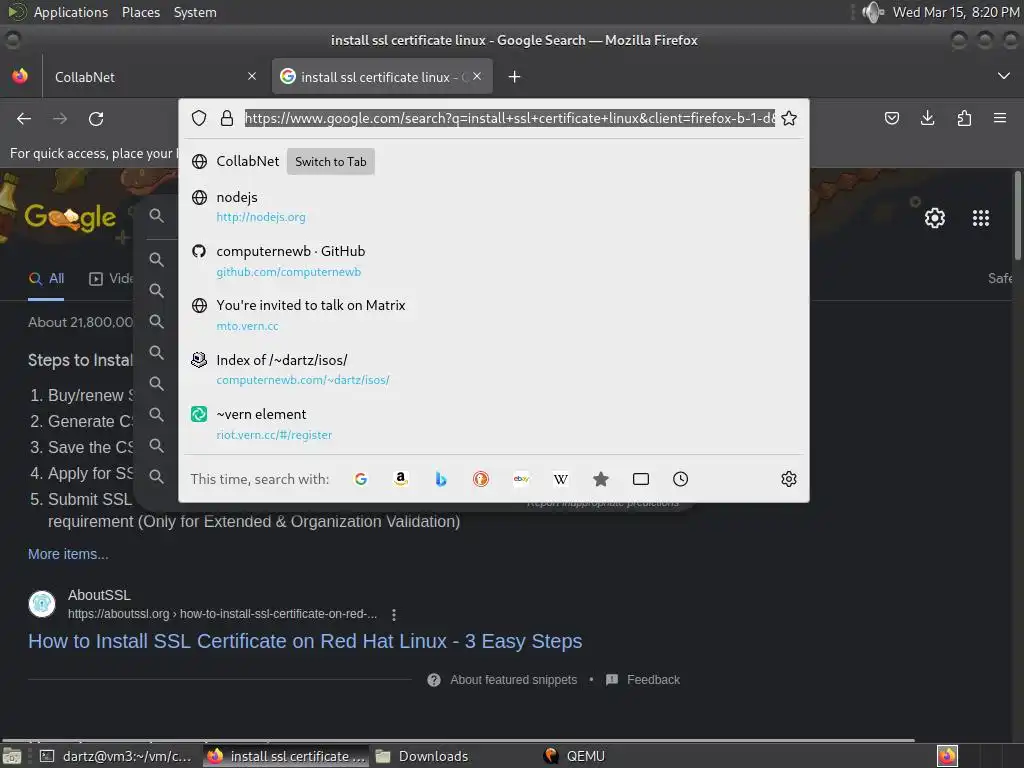Close the install ssl certificate tab
Viewport: 1024px width, 768px height.
tap(477, 76)
